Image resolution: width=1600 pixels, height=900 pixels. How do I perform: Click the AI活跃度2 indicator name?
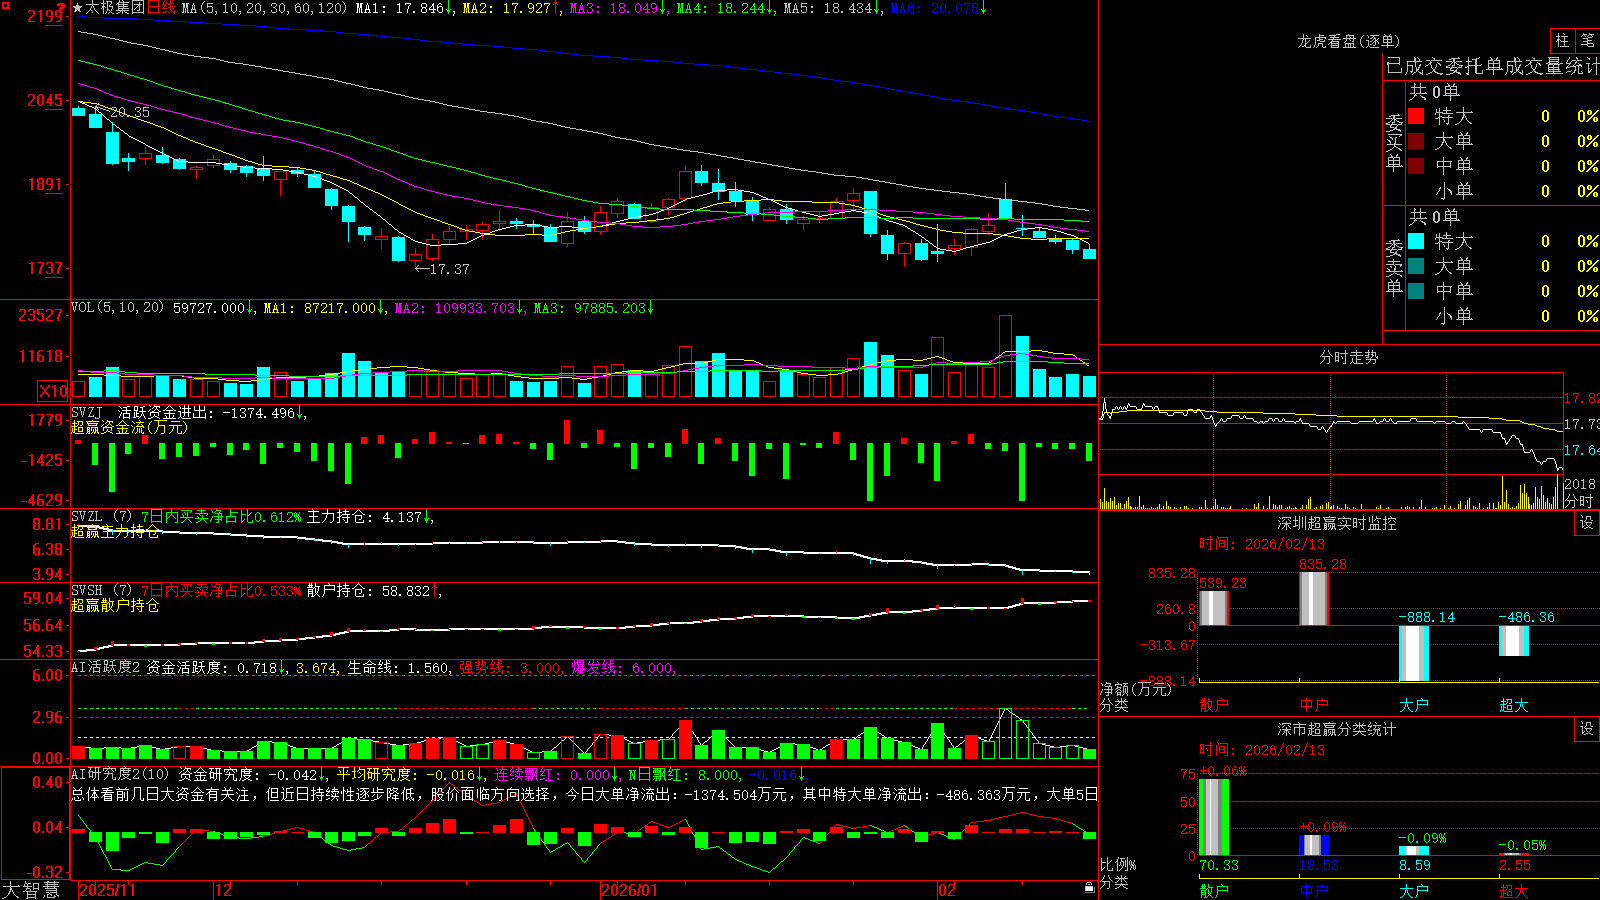click(x=106, y=667)
